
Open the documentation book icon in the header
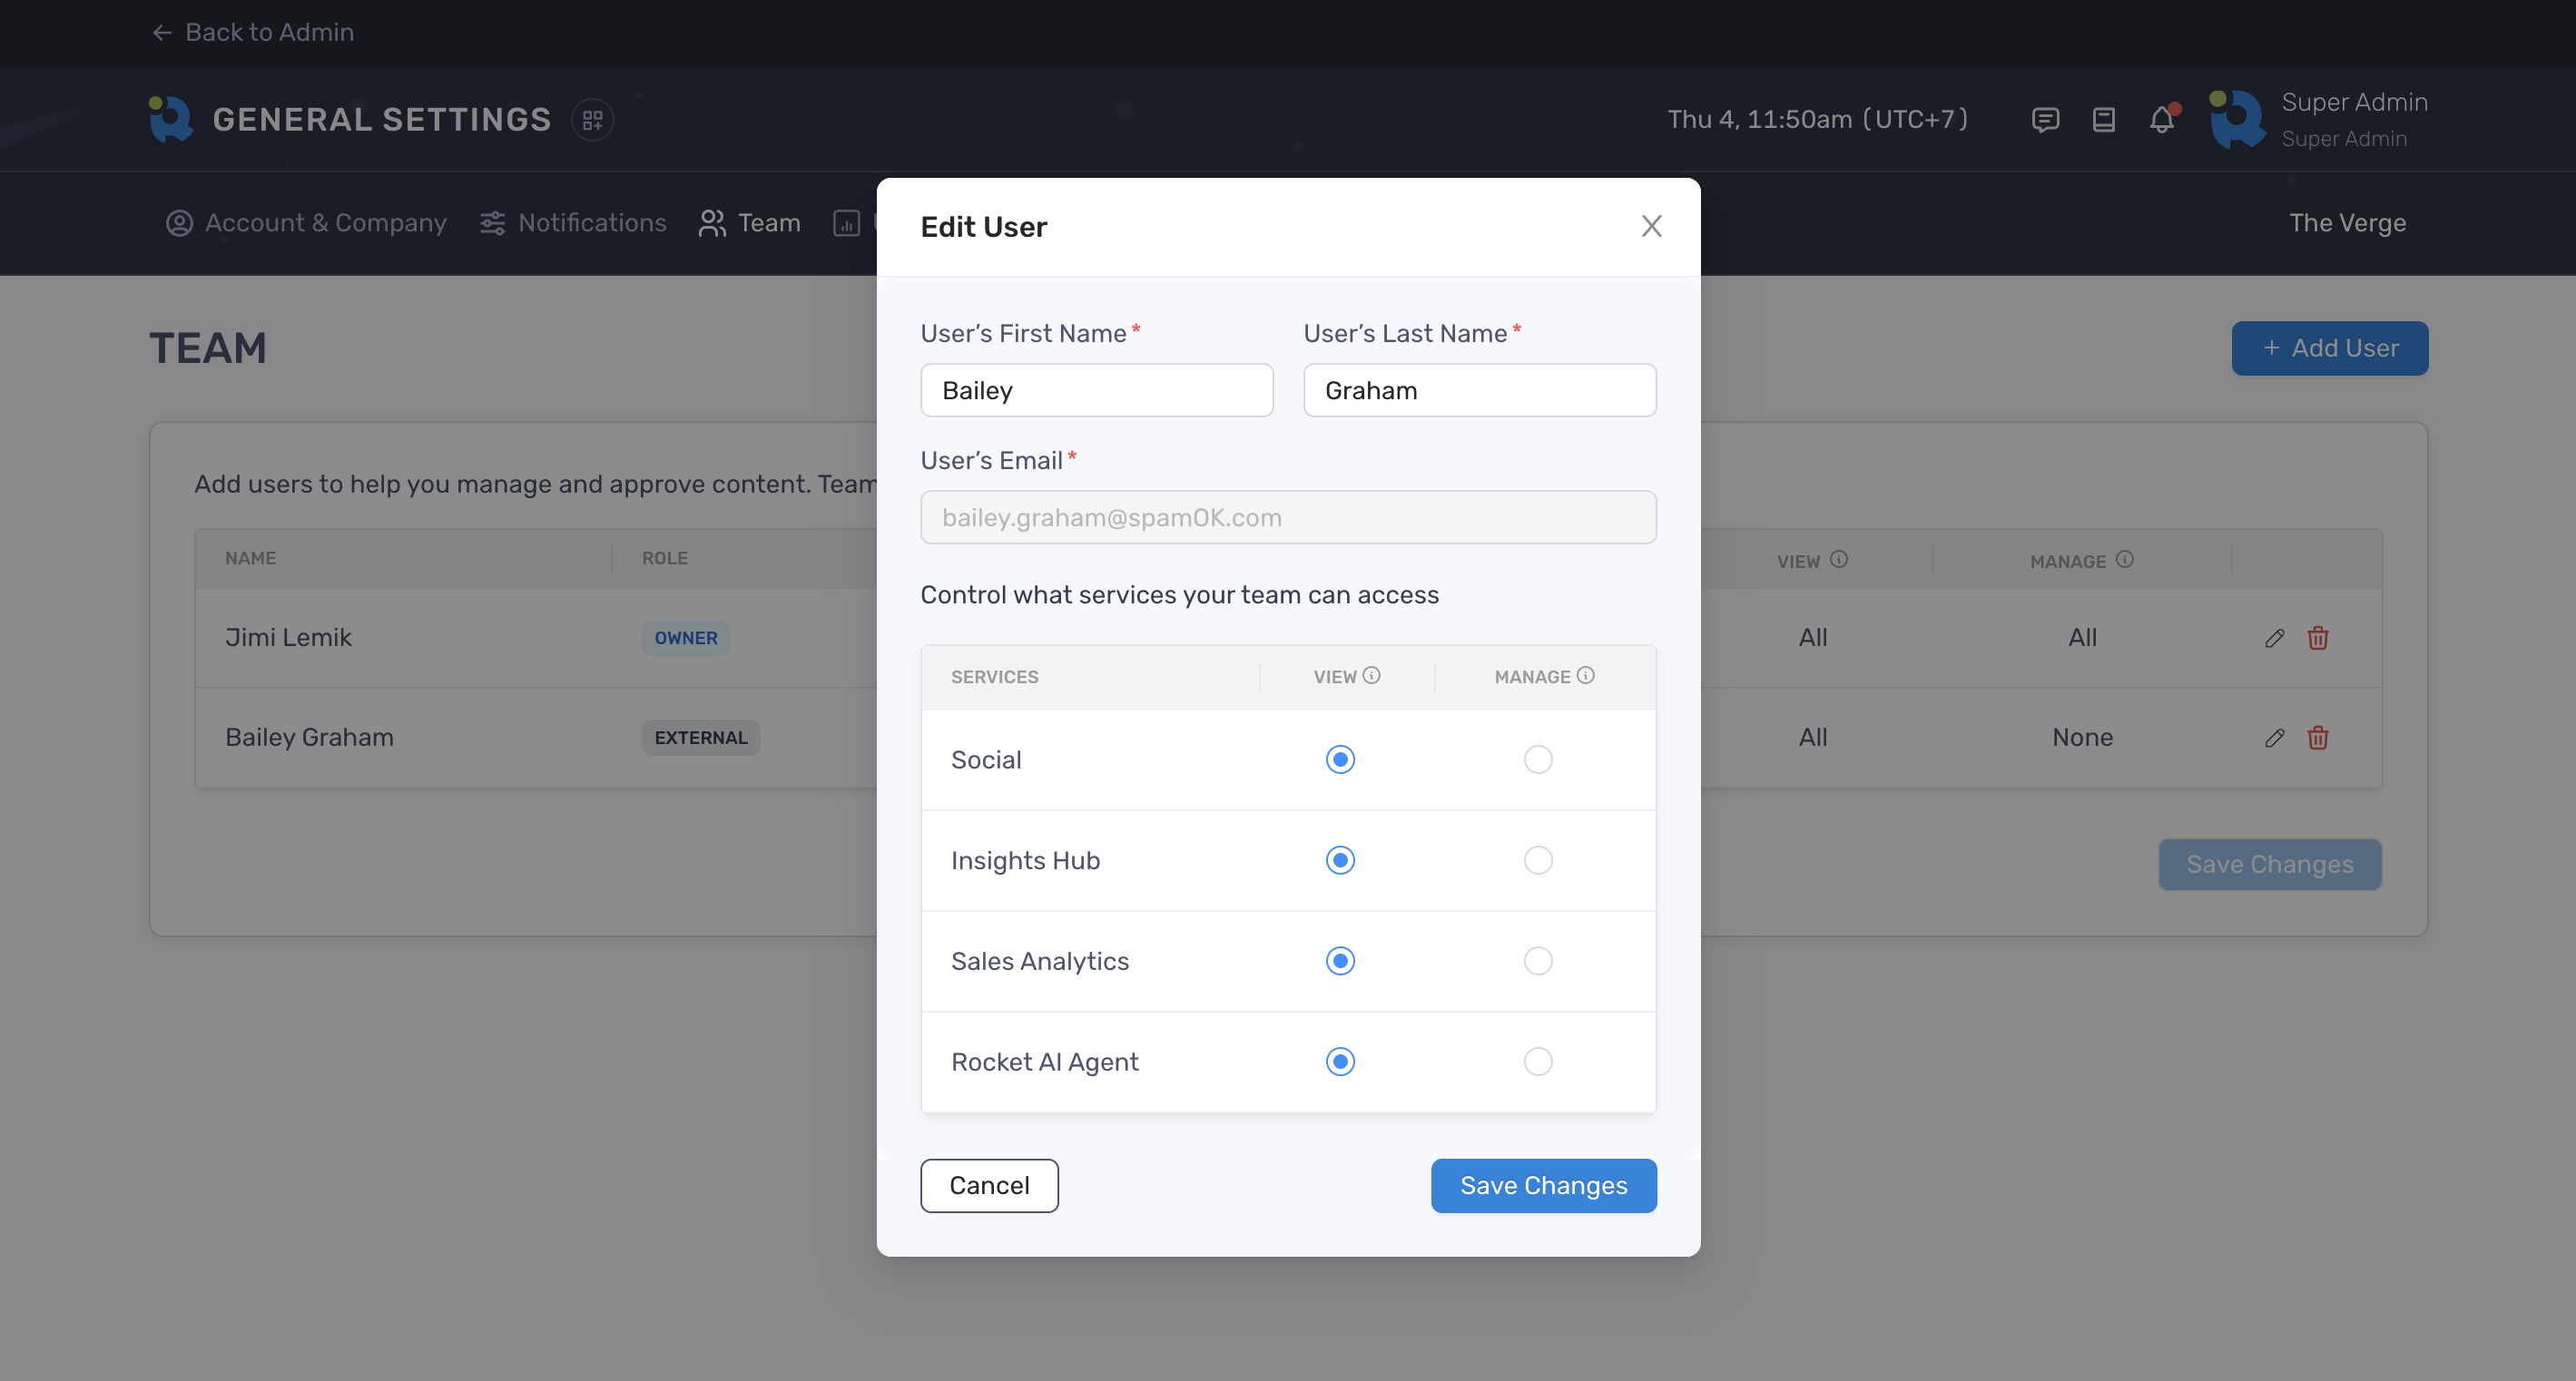point(2103,120)
